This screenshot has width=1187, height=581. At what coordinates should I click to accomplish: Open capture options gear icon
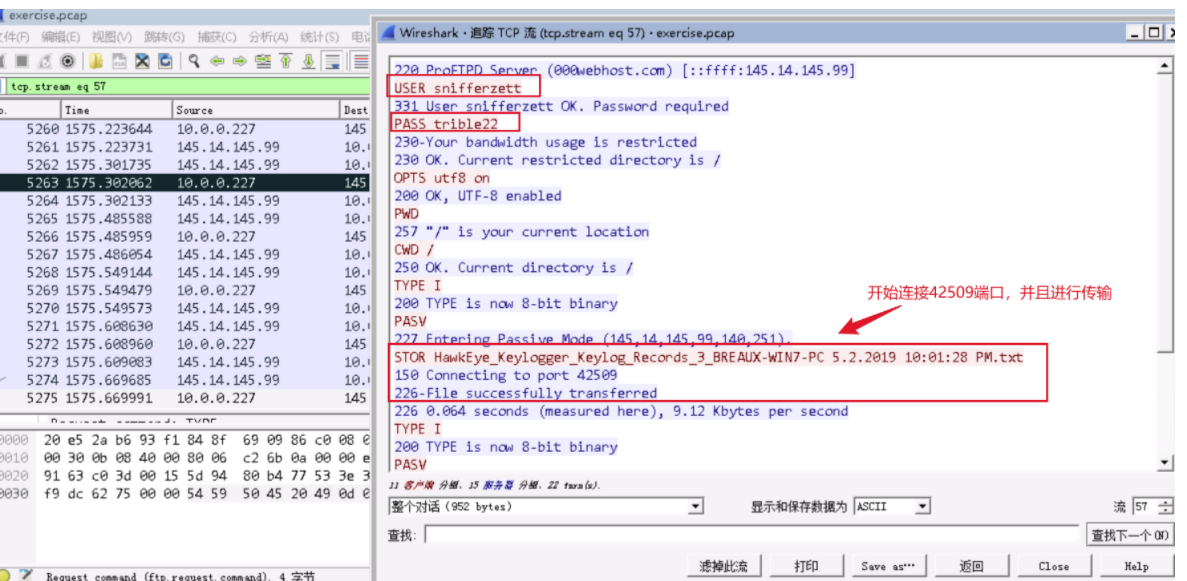click(67, 61)
